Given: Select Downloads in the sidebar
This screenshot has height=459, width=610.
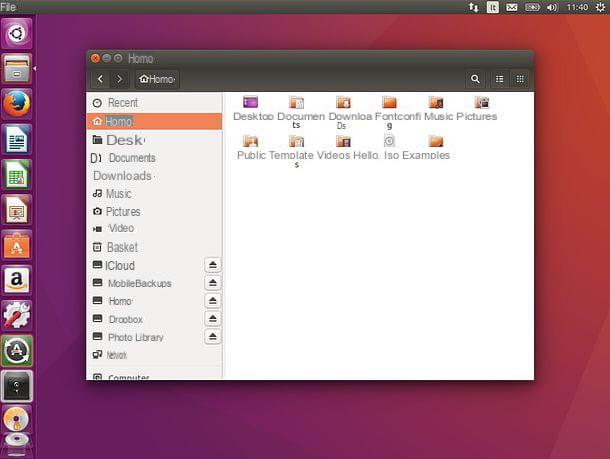Looking at the screenshot, I should tap(154, 176).
